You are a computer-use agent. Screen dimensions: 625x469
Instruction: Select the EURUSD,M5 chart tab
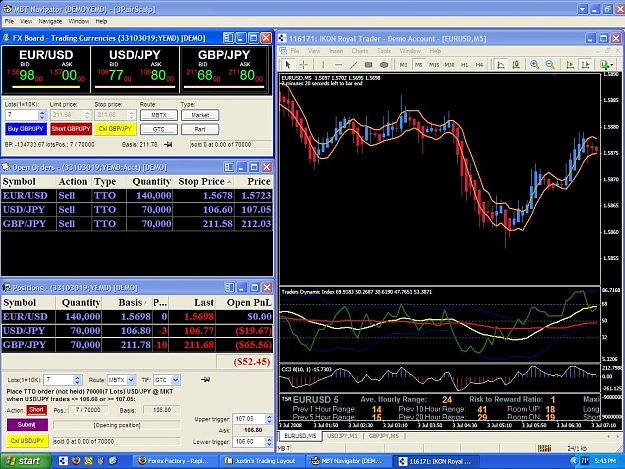[300, 436]
